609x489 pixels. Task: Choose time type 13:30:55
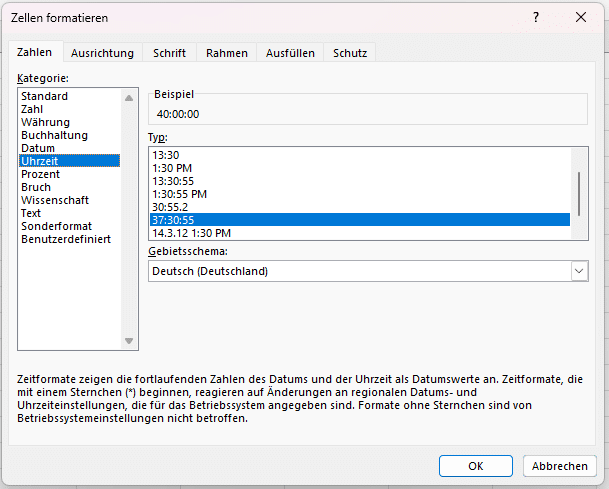(x=360, y=181)
